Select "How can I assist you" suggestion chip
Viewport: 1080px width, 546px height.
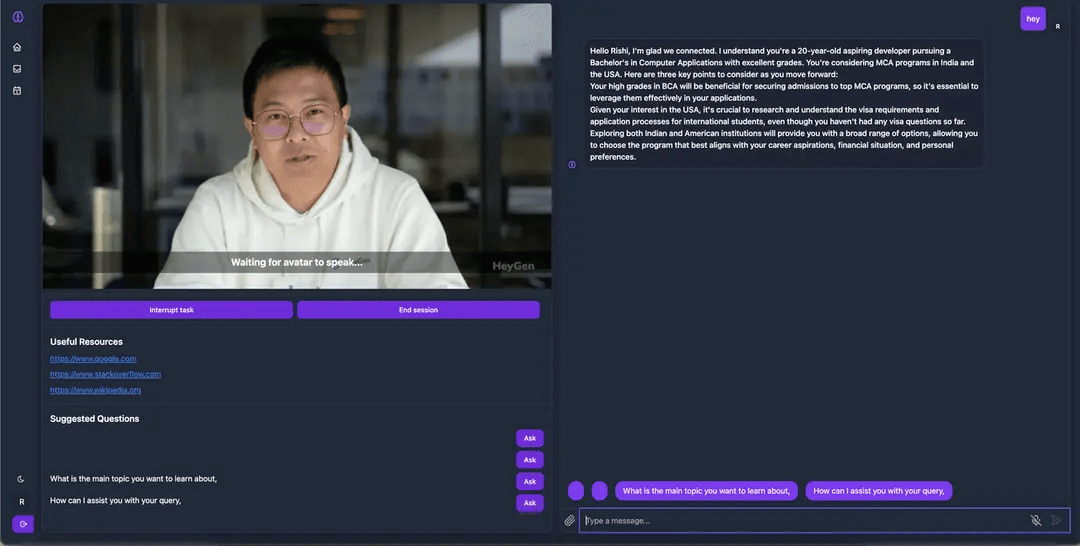coord(878,491)
